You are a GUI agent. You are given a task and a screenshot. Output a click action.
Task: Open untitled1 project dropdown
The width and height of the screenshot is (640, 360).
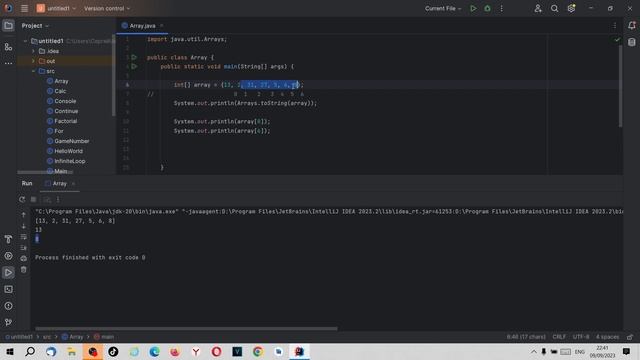coord(56,8)
